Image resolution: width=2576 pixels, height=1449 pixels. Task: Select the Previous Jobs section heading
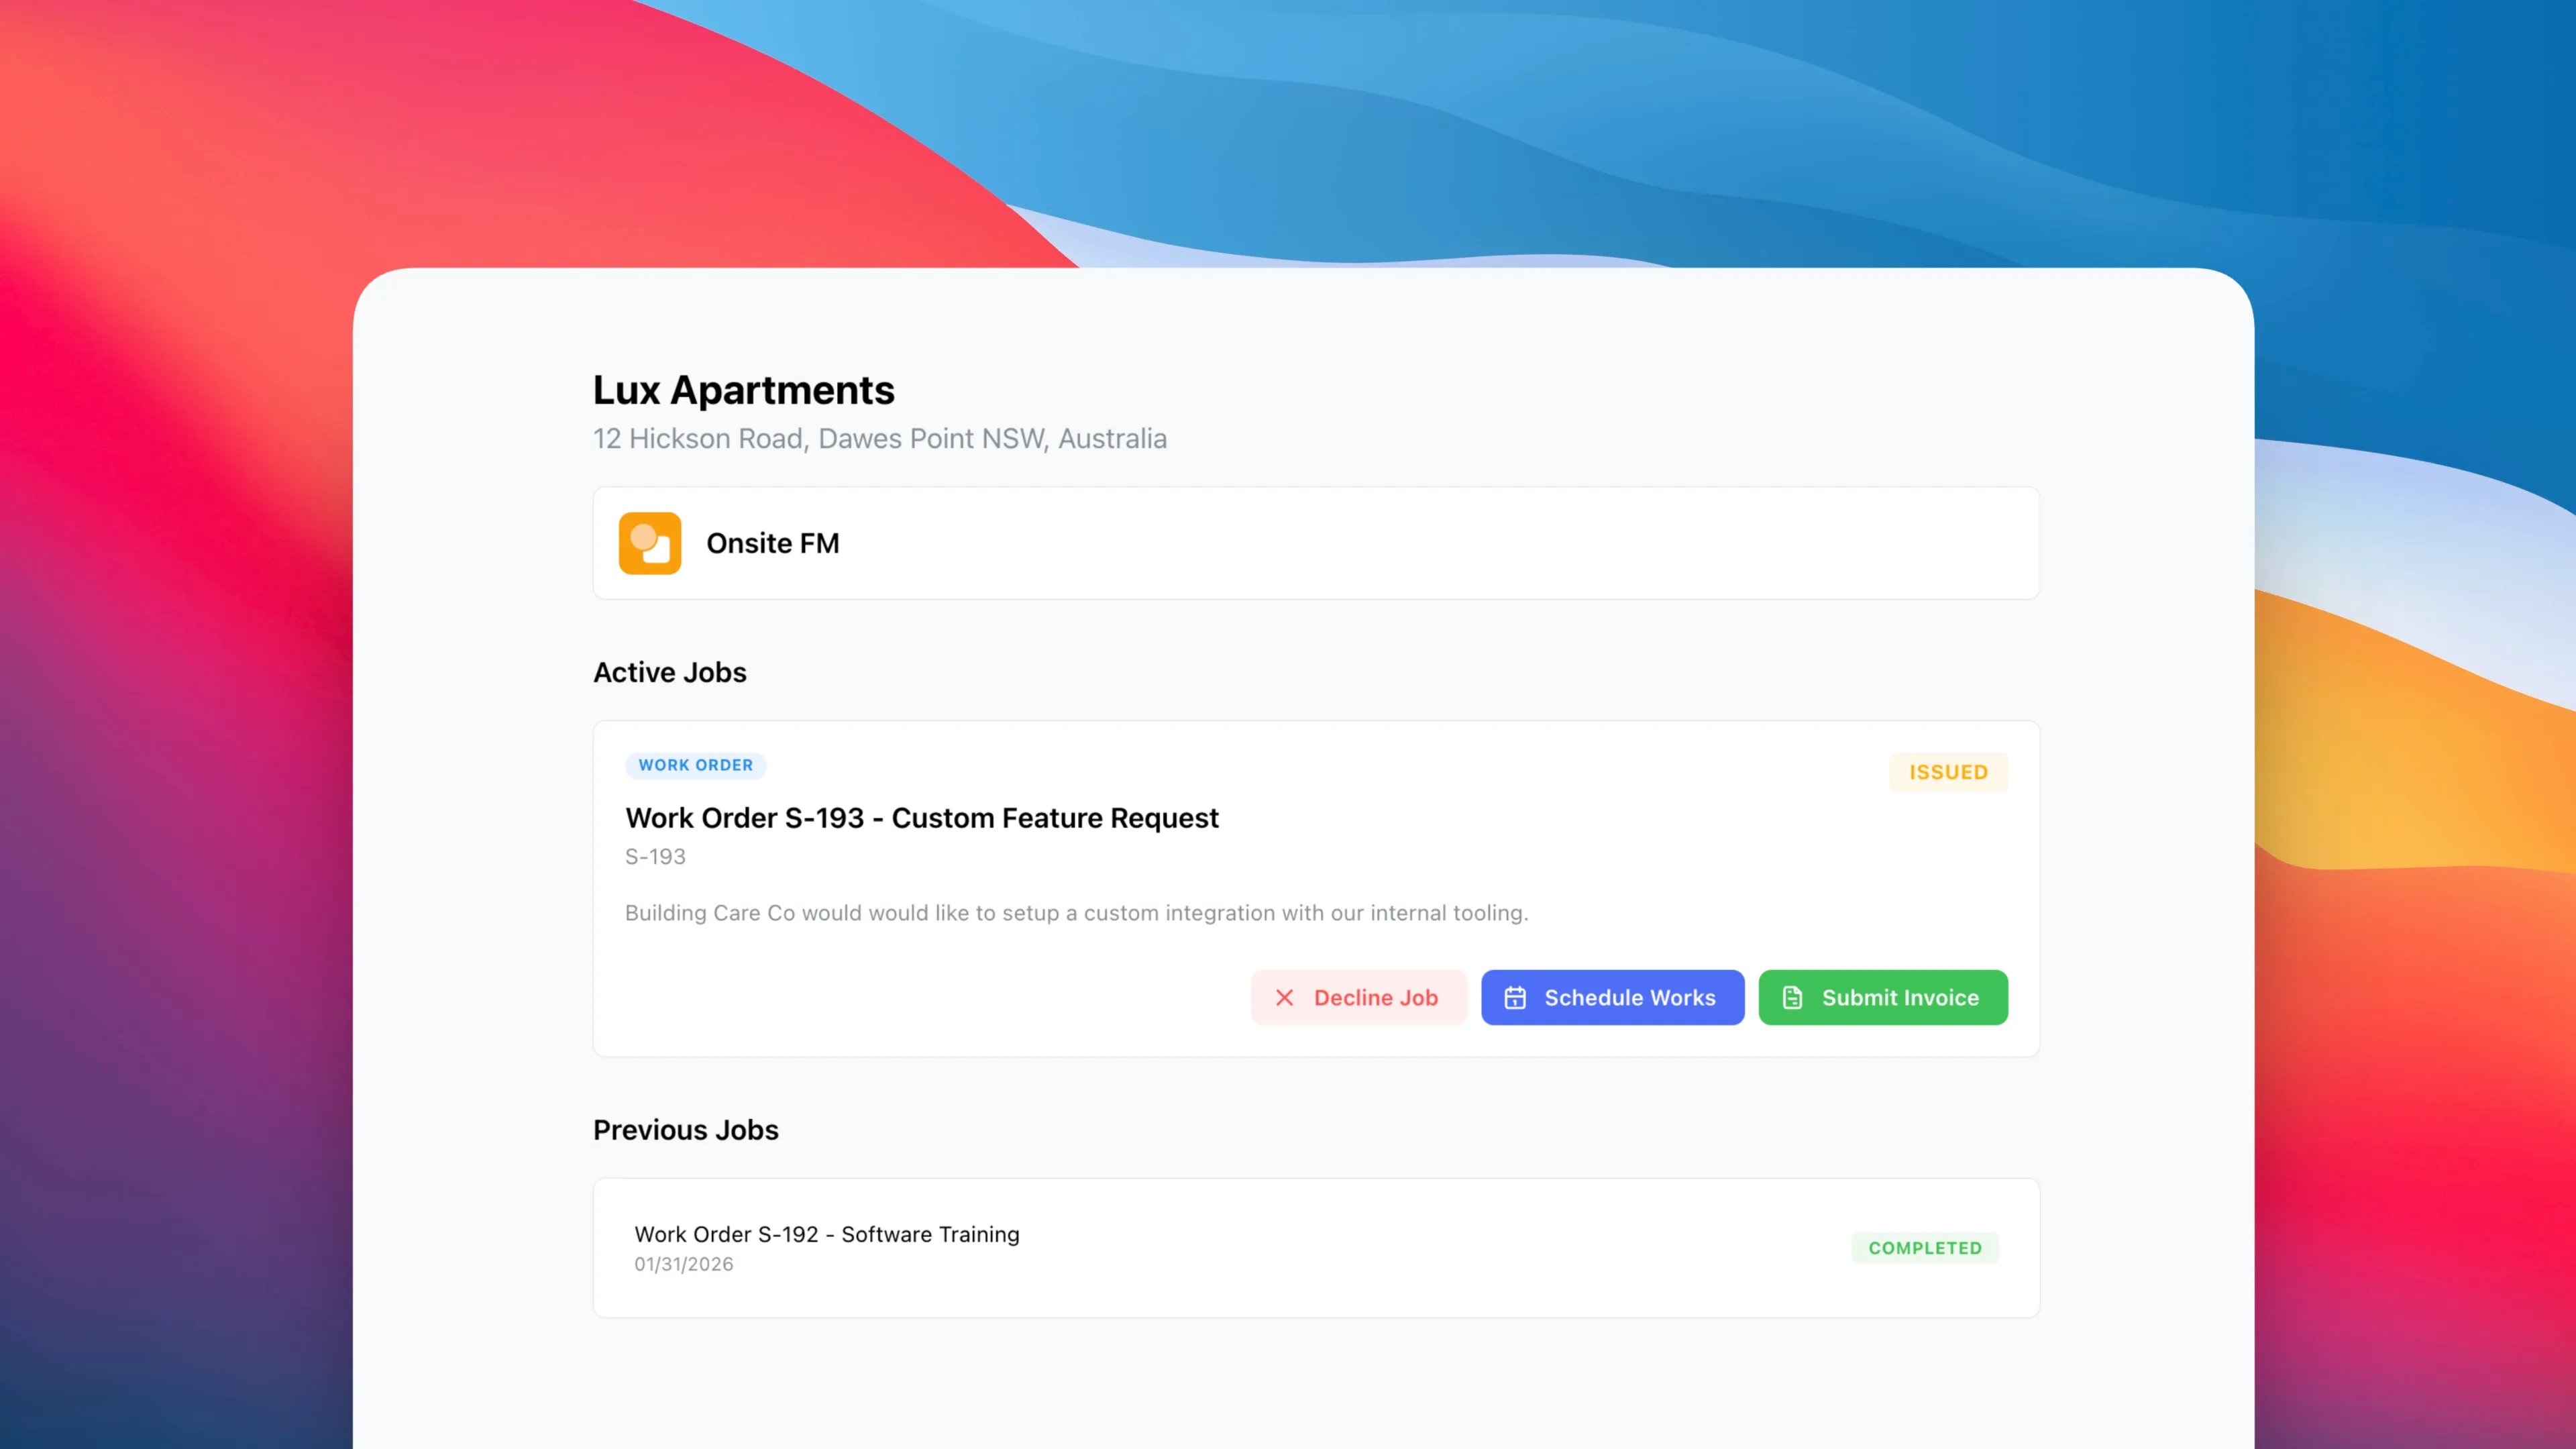tap(685, 1130)
